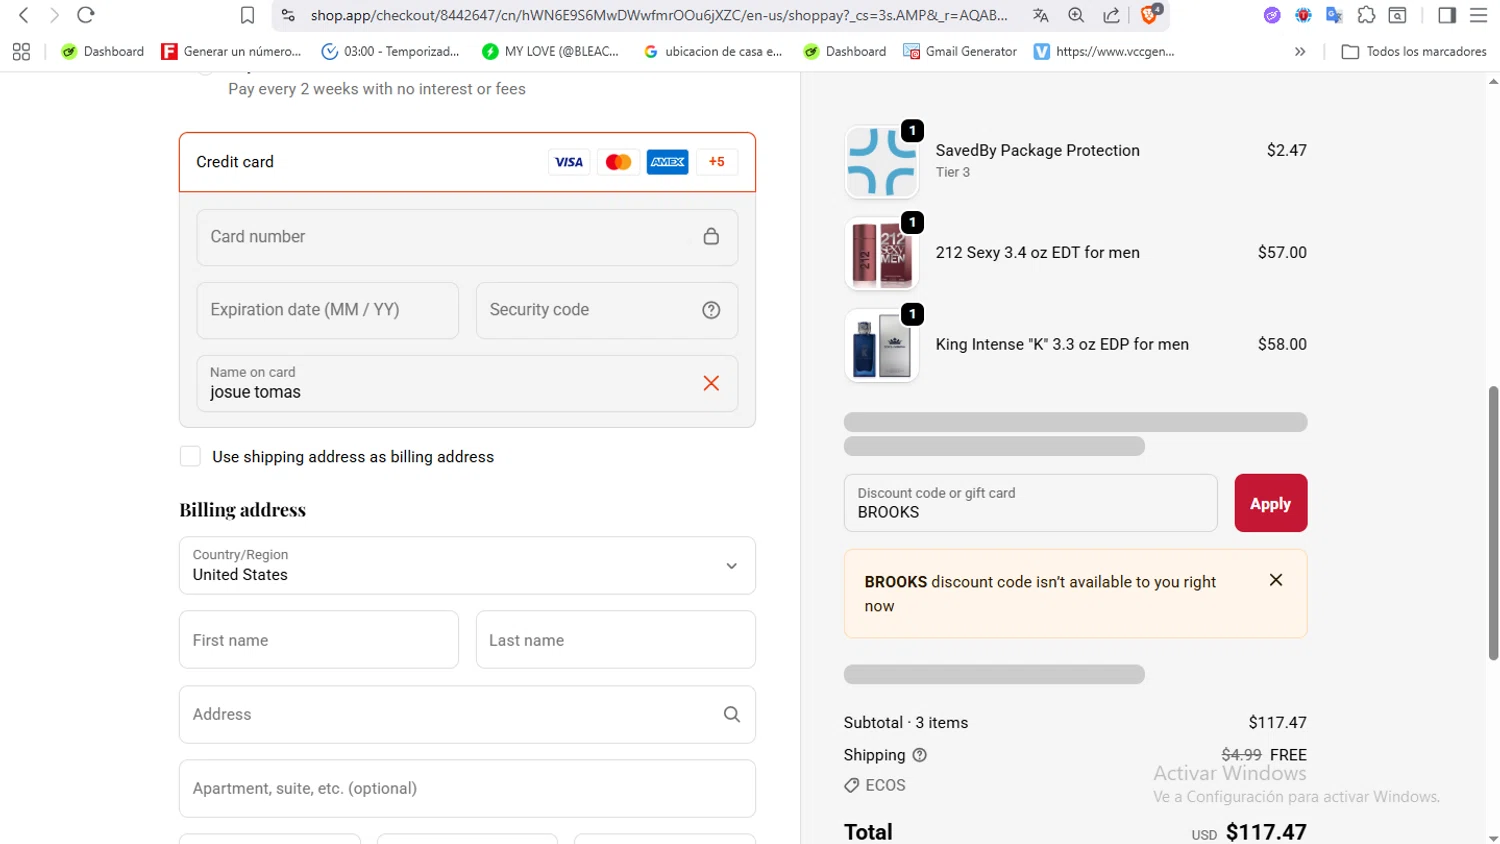Click the search icon in the Address field
Image resolution: width=1500 pixels, height=844 pixels.
pos(732,714)
